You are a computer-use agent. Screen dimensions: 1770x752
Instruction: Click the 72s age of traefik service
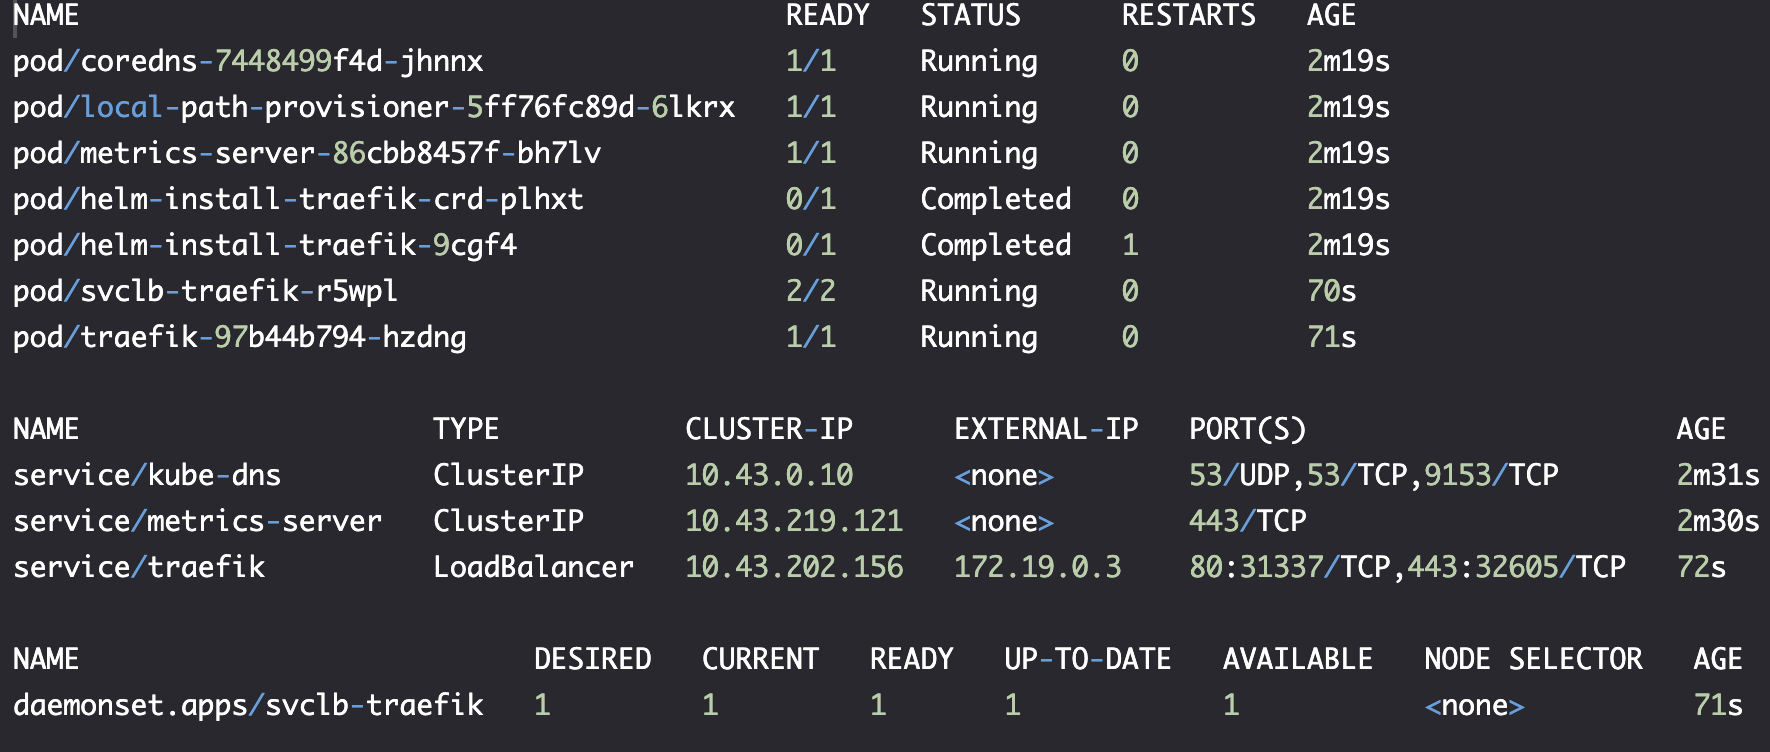coord(1701,568)
